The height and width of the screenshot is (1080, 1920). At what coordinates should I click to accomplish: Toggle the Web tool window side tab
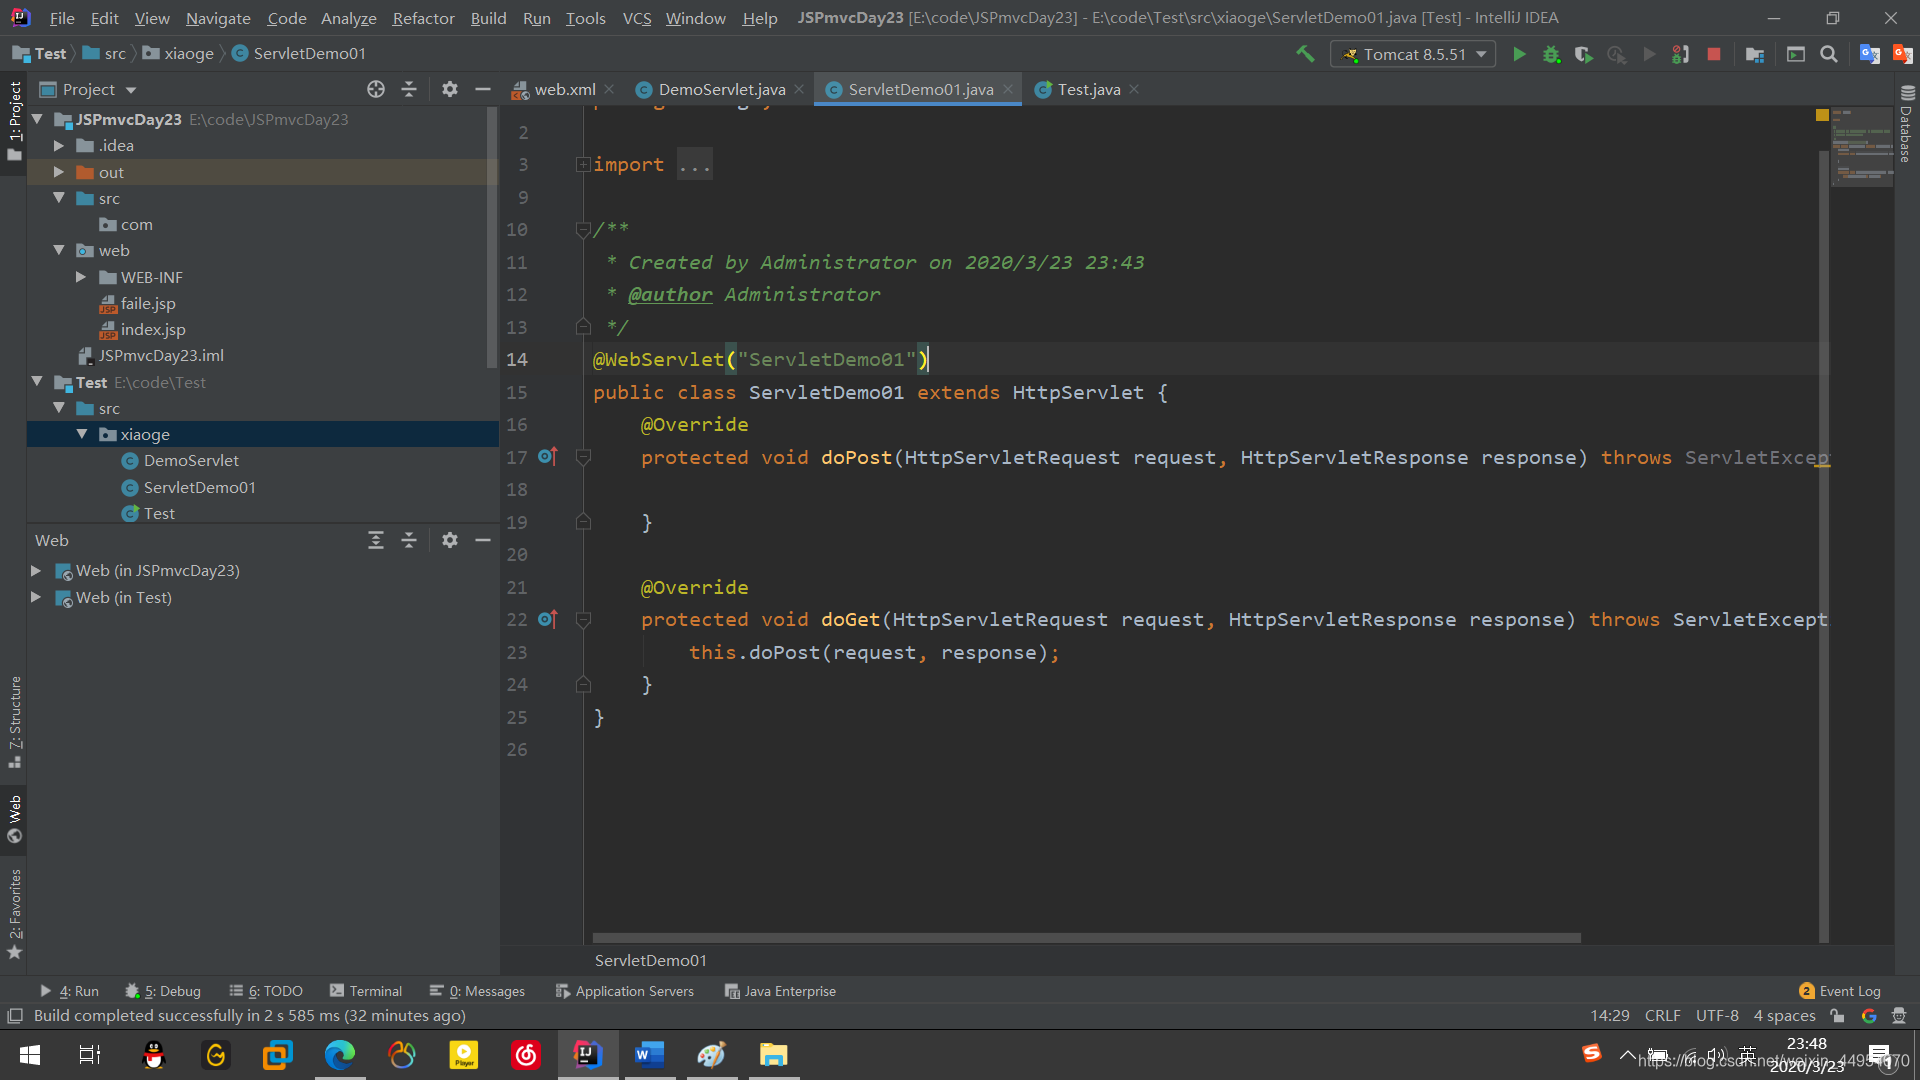coord(14,819)
